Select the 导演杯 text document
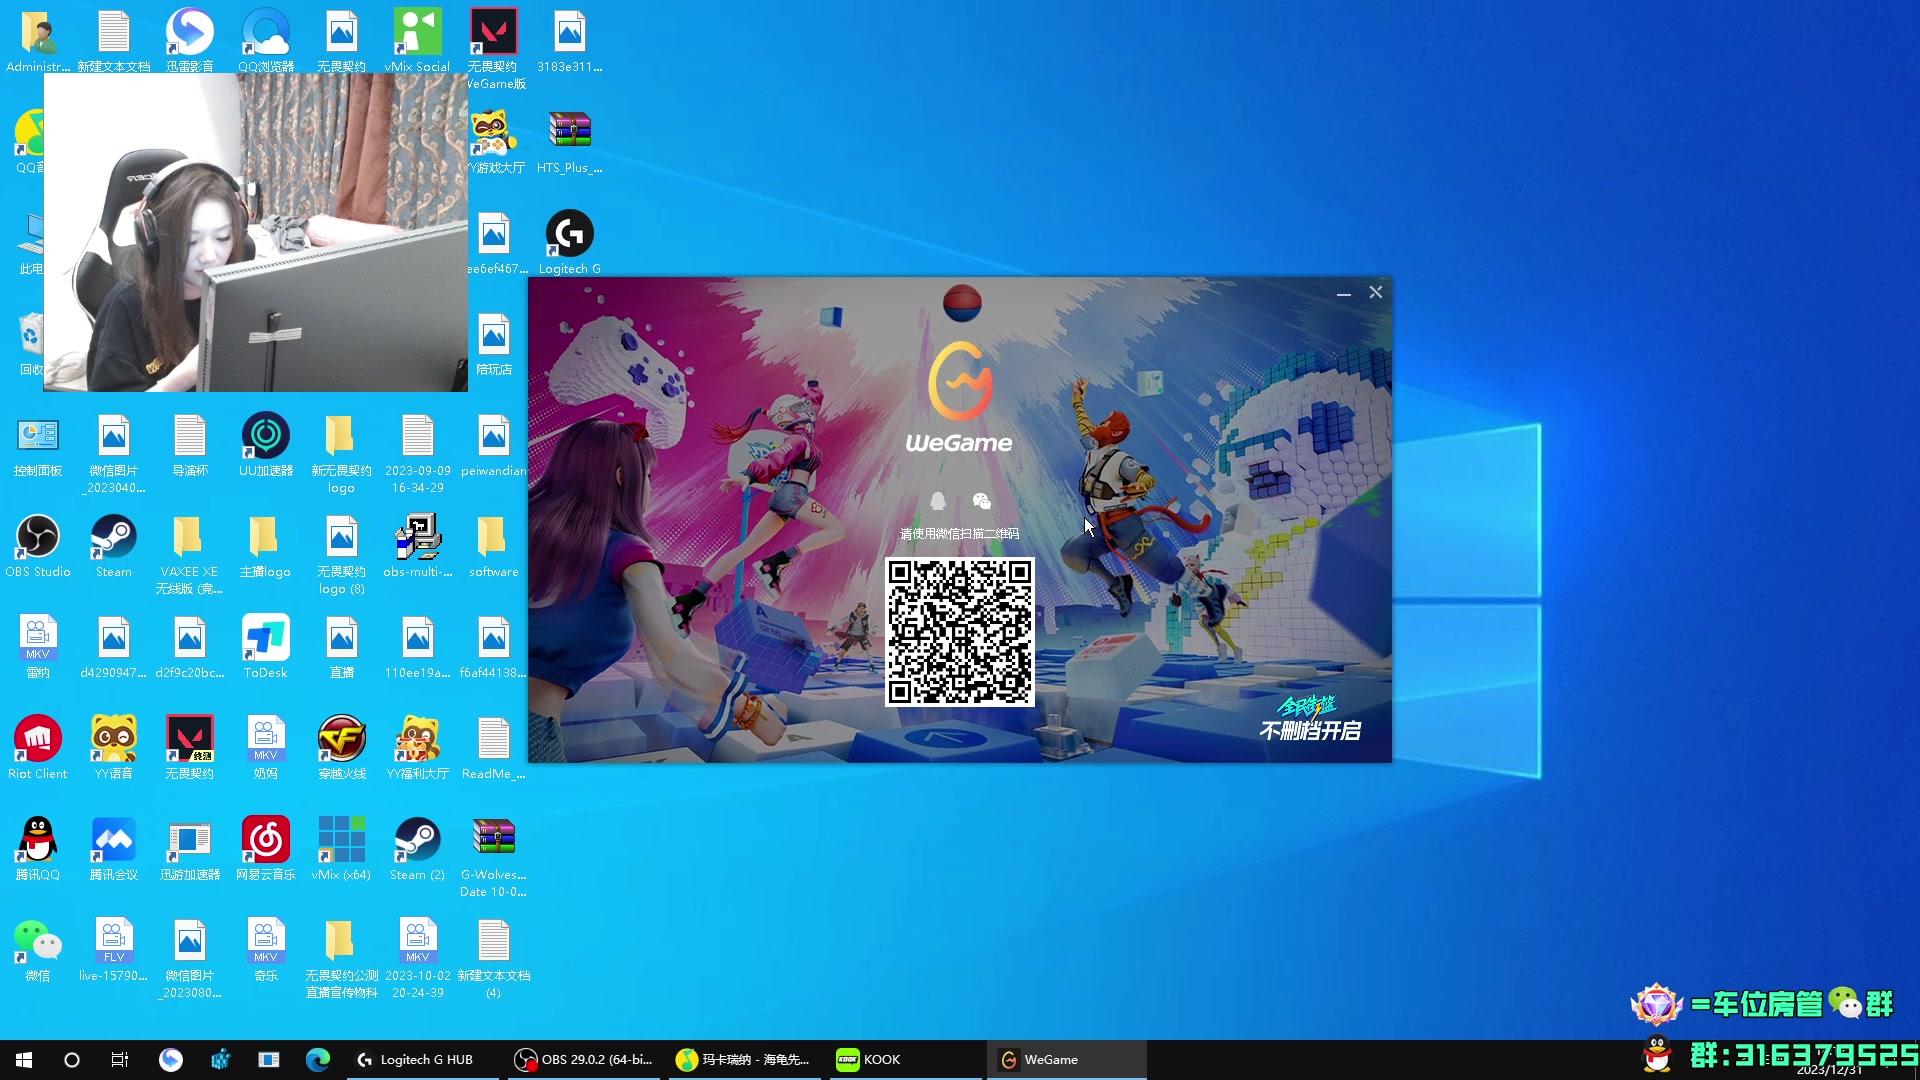1920x1080 pixels. [x=190, y=445]
